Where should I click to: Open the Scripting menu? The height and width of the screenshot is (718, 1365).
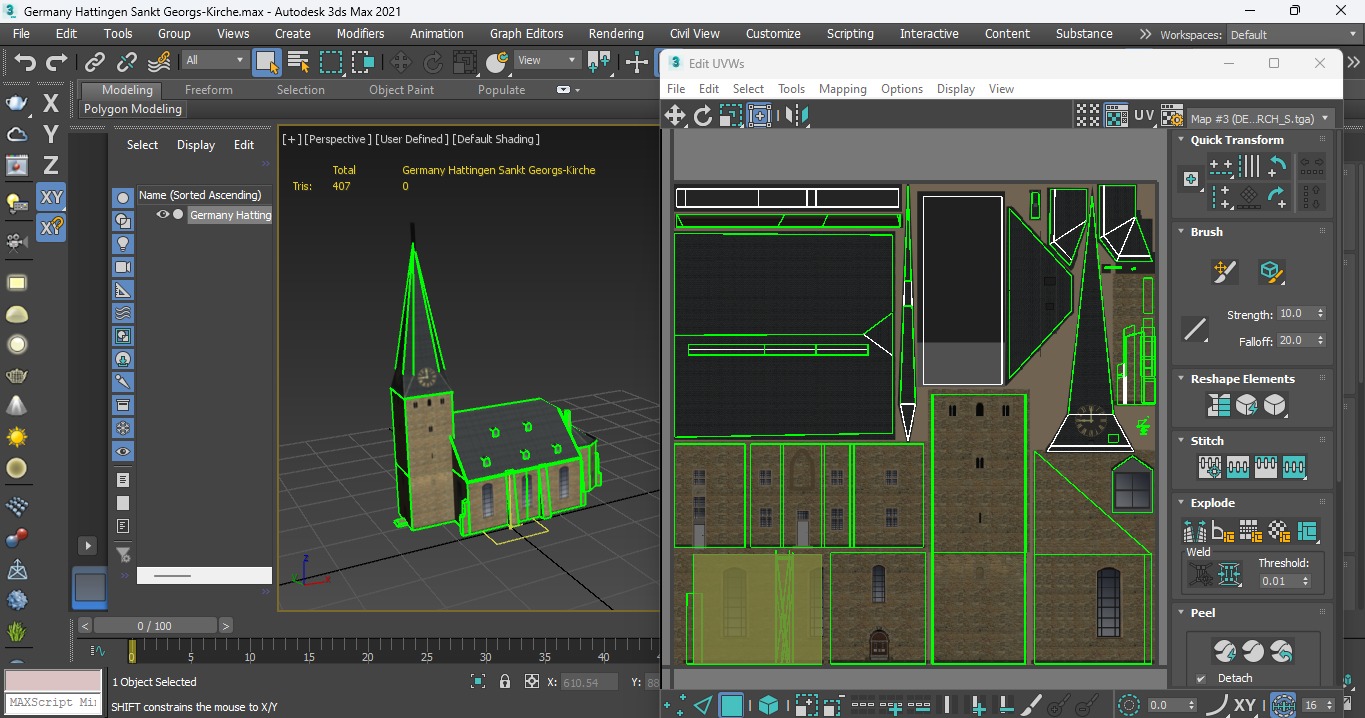(850, 33)
